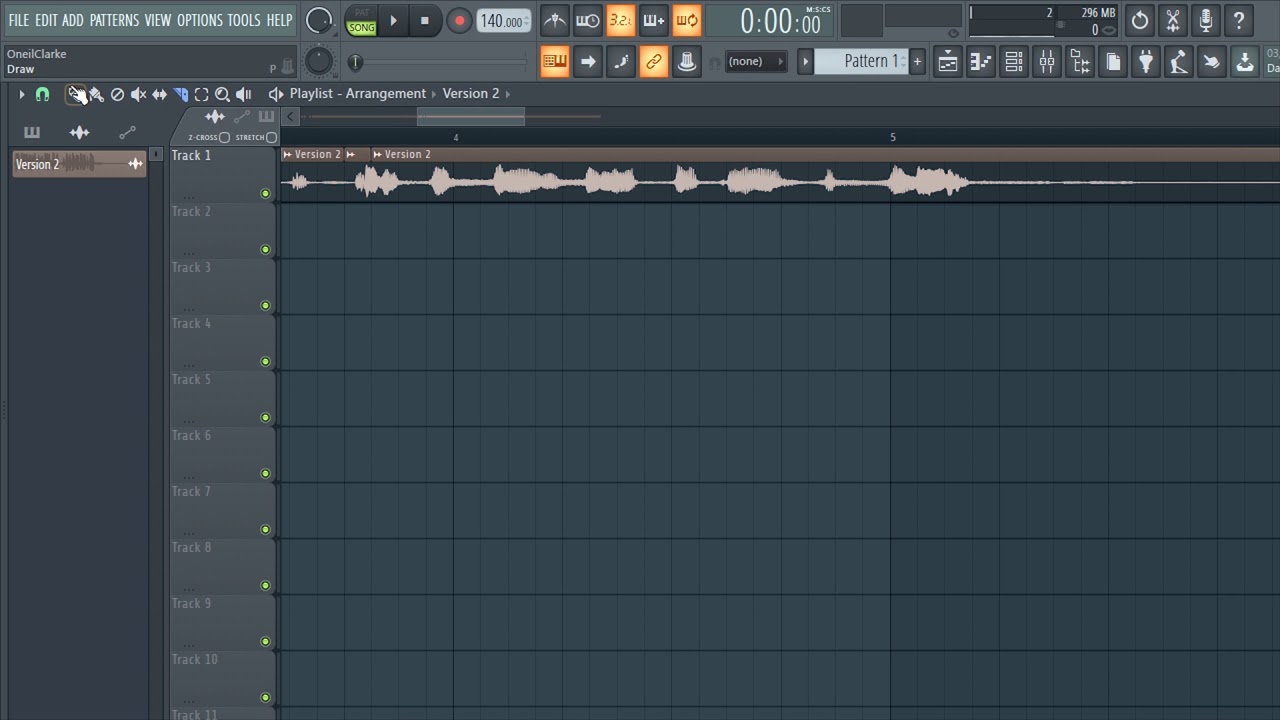Select the Playback speaker tool
Image resolution: width=1280 pixels, height=720 pixels.
(244, 94)
